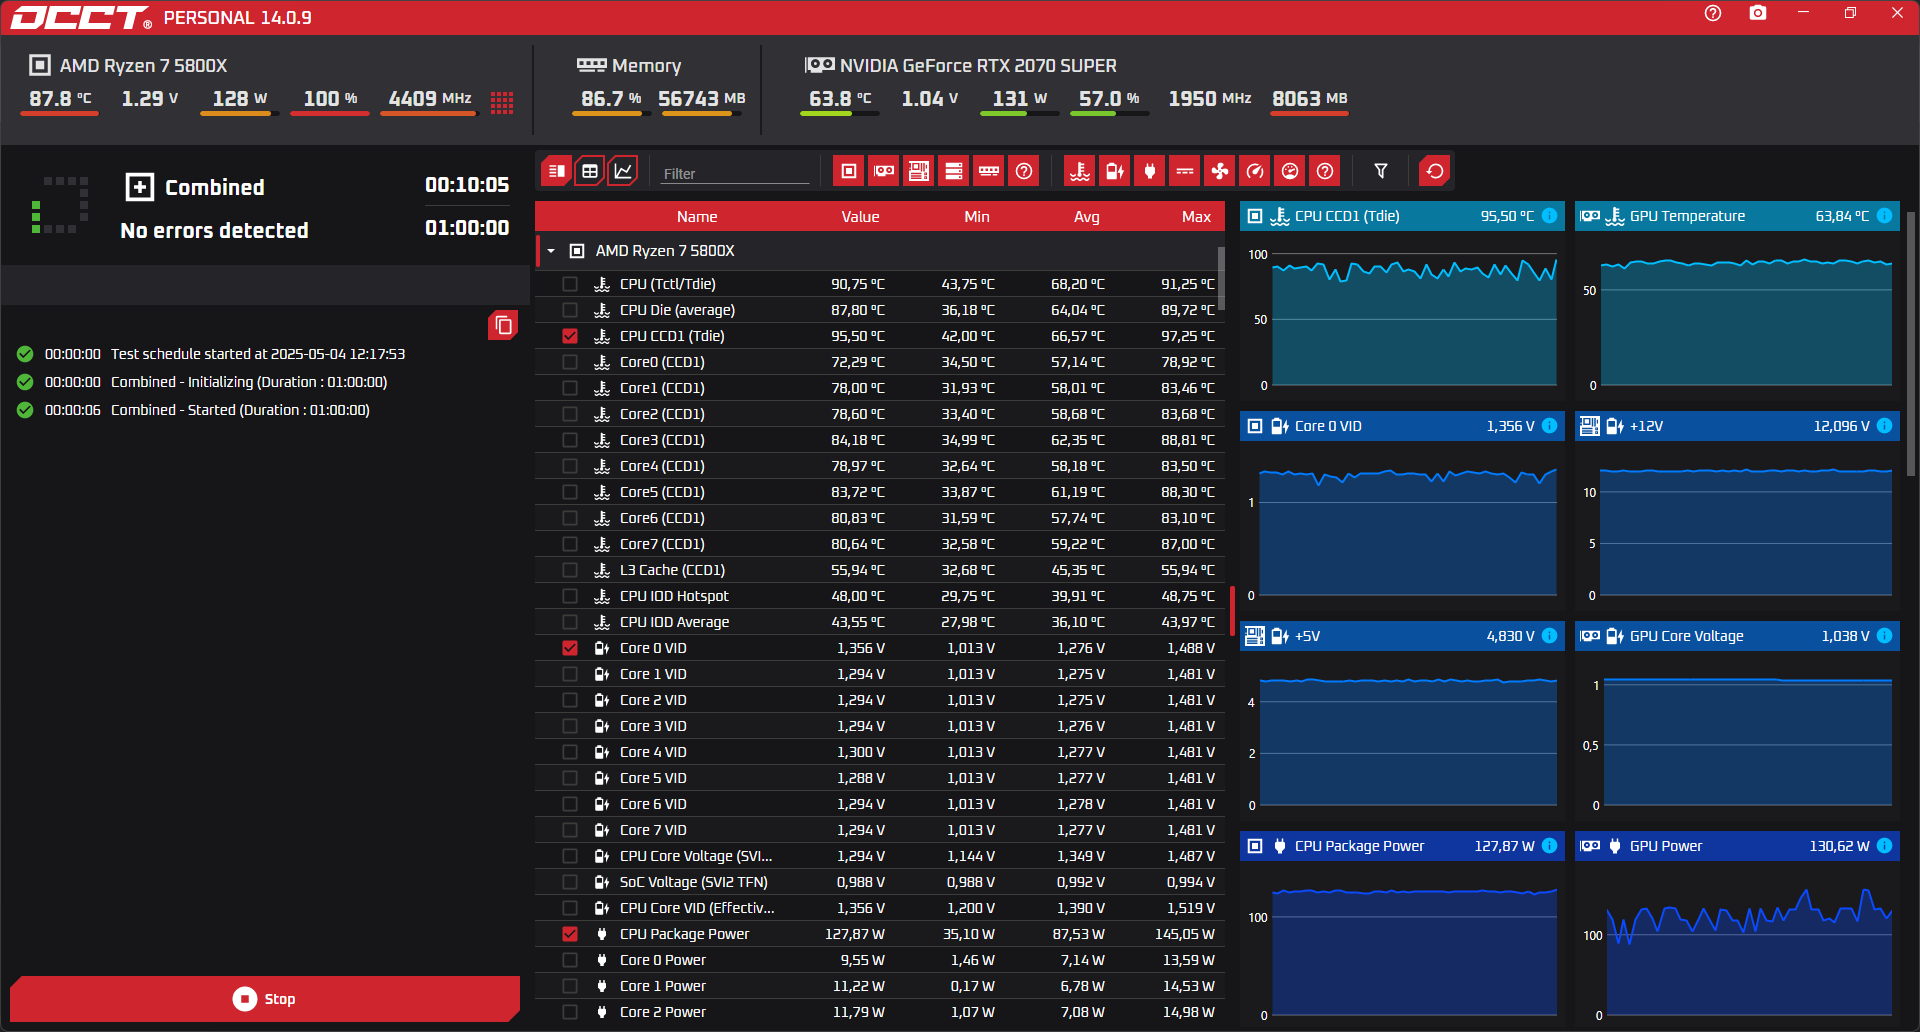Click the funnel filter icon

tap(1381, 171)
